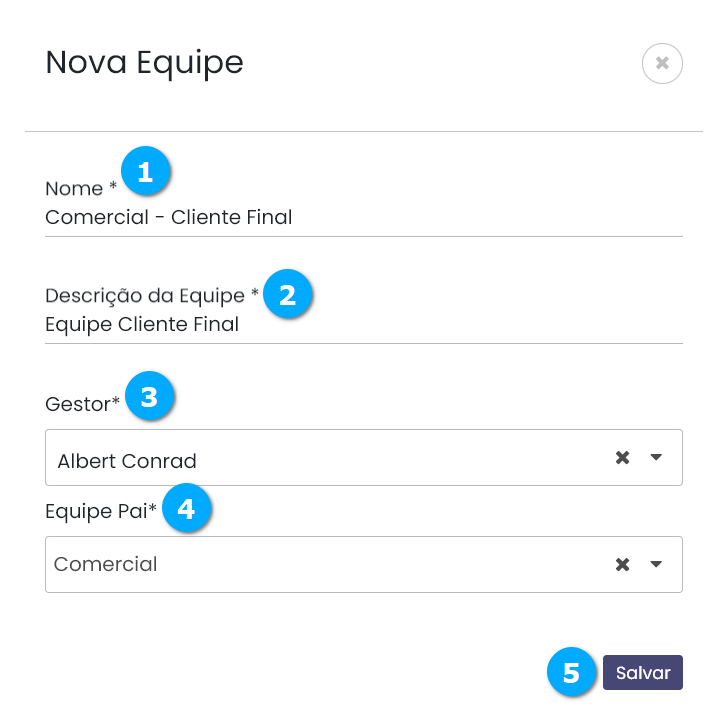
Task: Clear the Albert Conrad Gestor selection
Action: coord(622,458)
